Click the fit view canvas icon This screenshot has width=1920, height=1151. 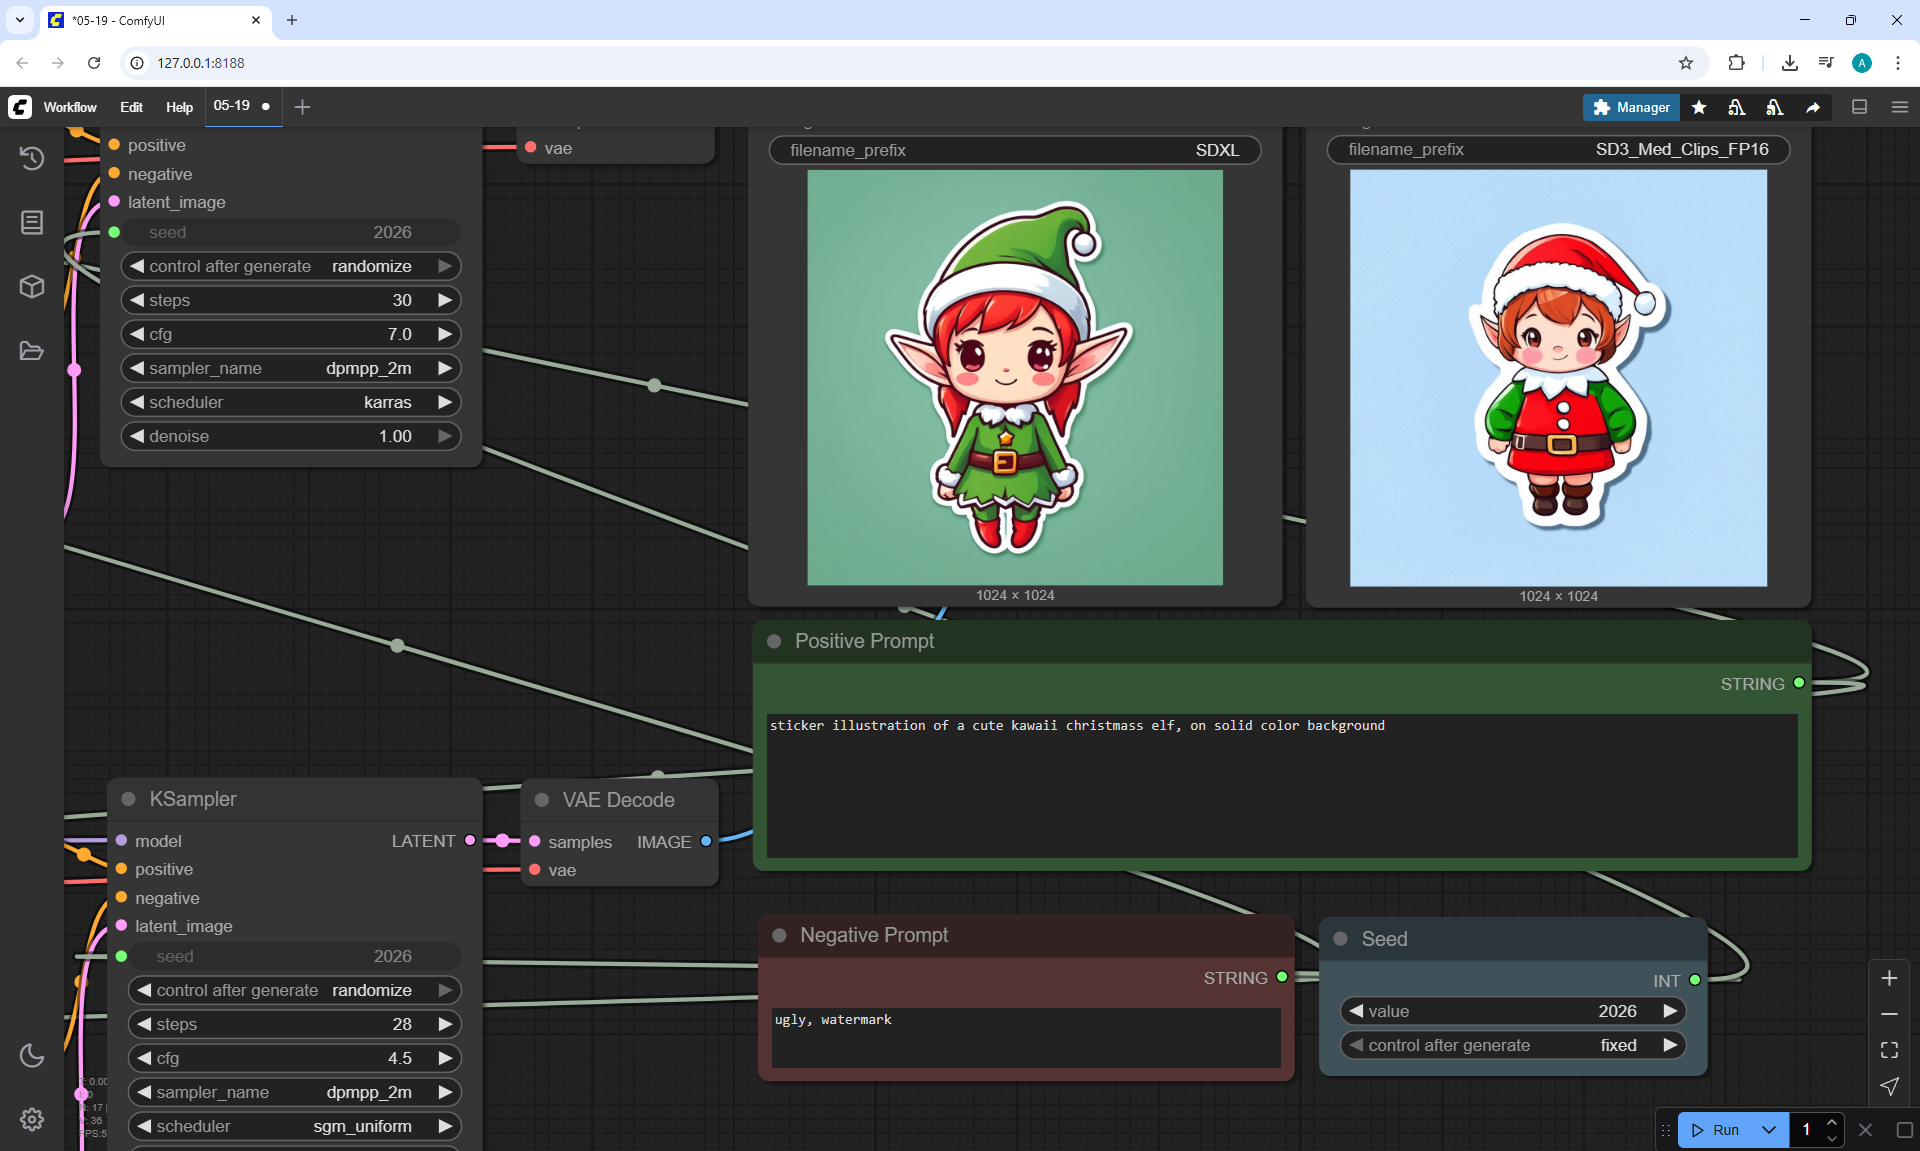pyautogui.click(x=1889, y=1050)
